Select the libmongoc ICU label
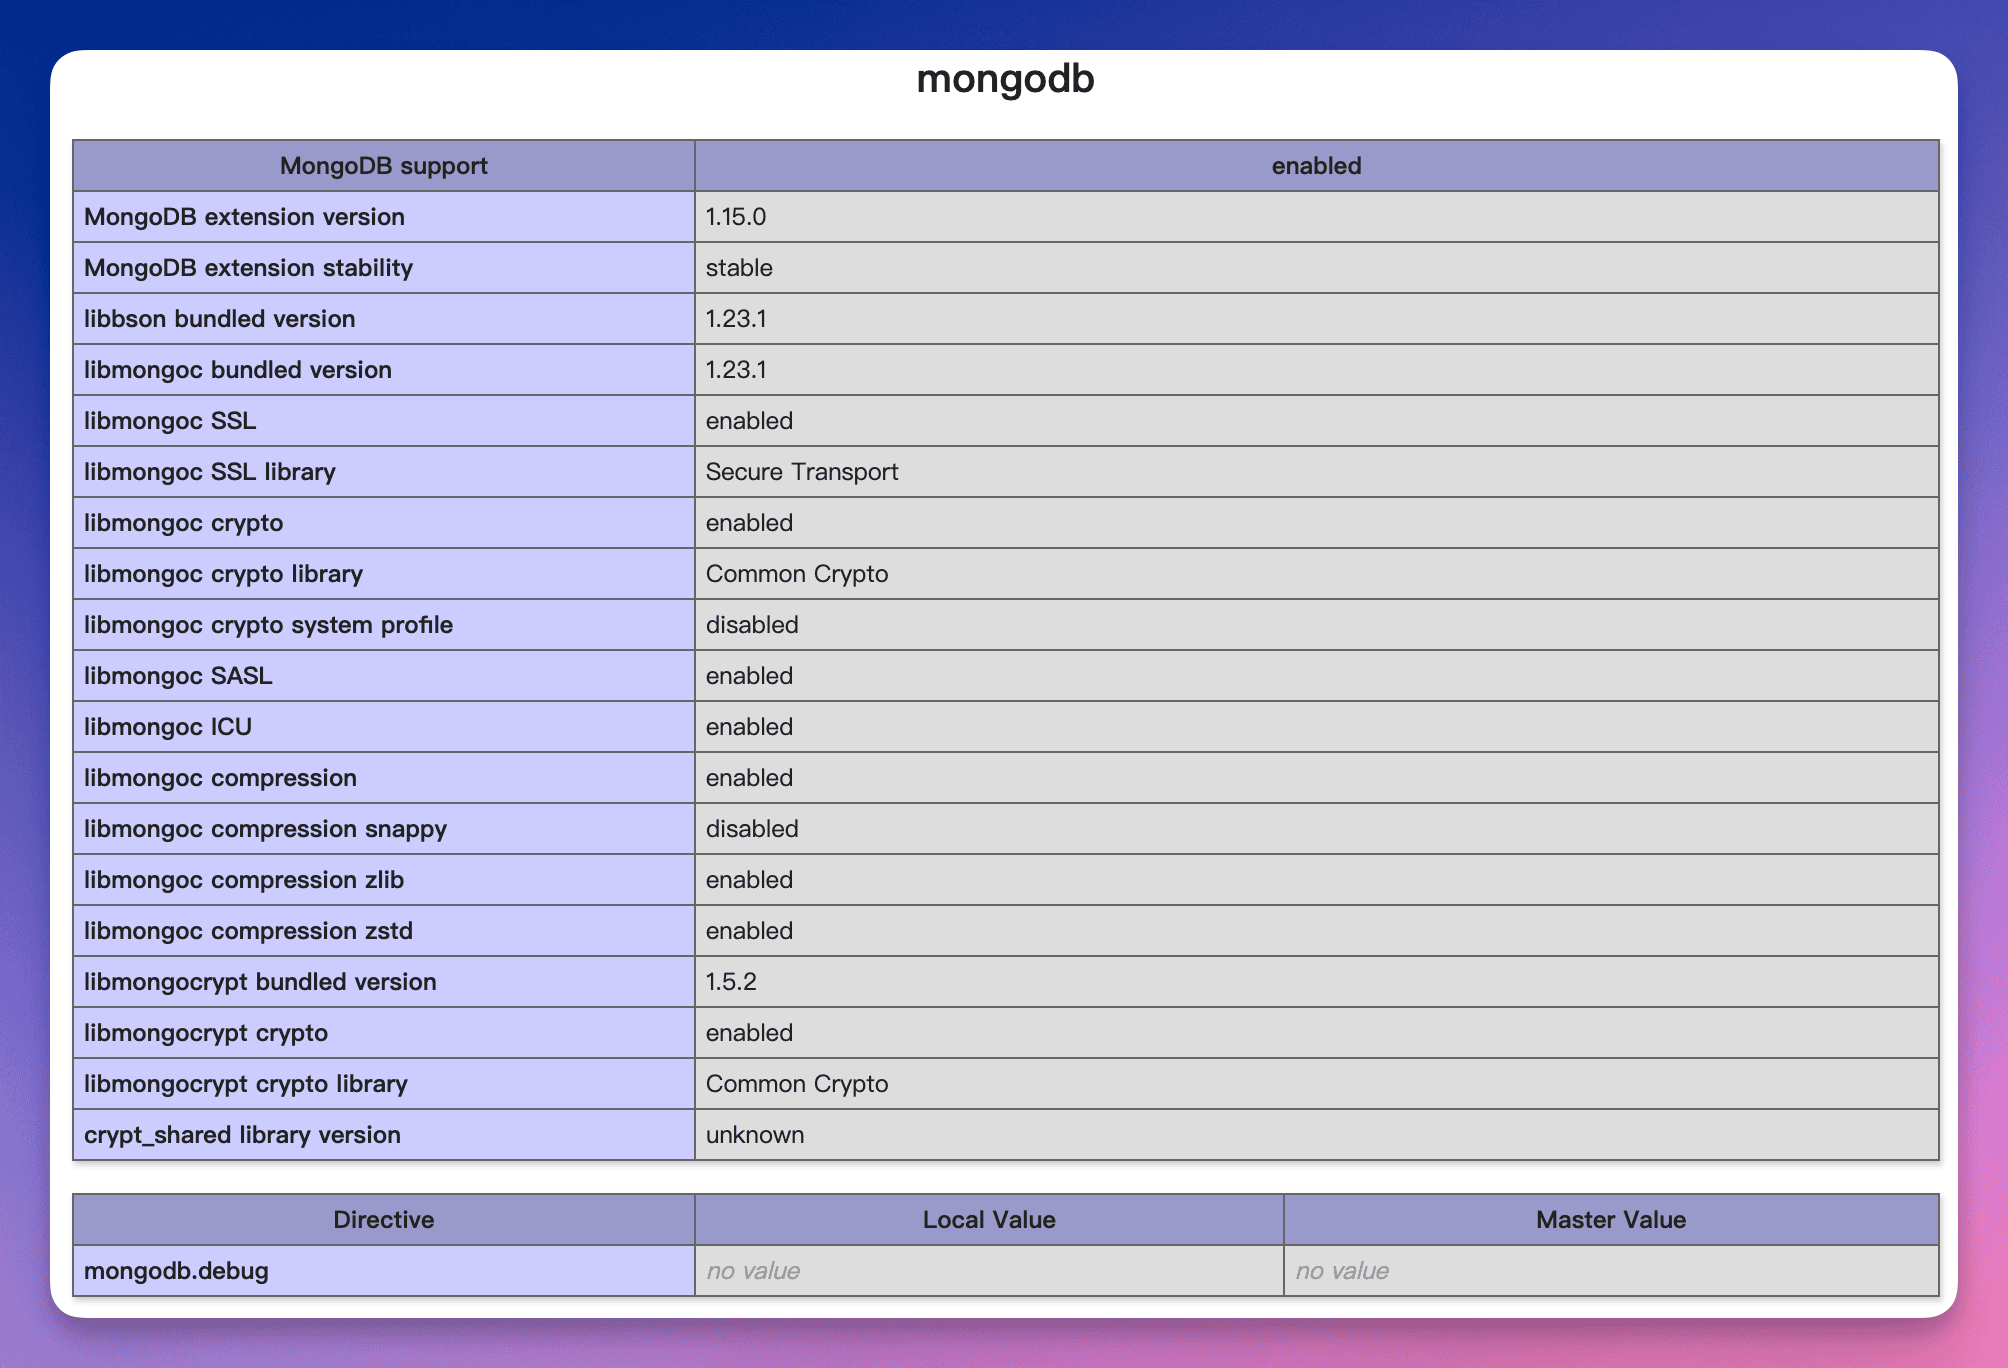 click(168, 727)
